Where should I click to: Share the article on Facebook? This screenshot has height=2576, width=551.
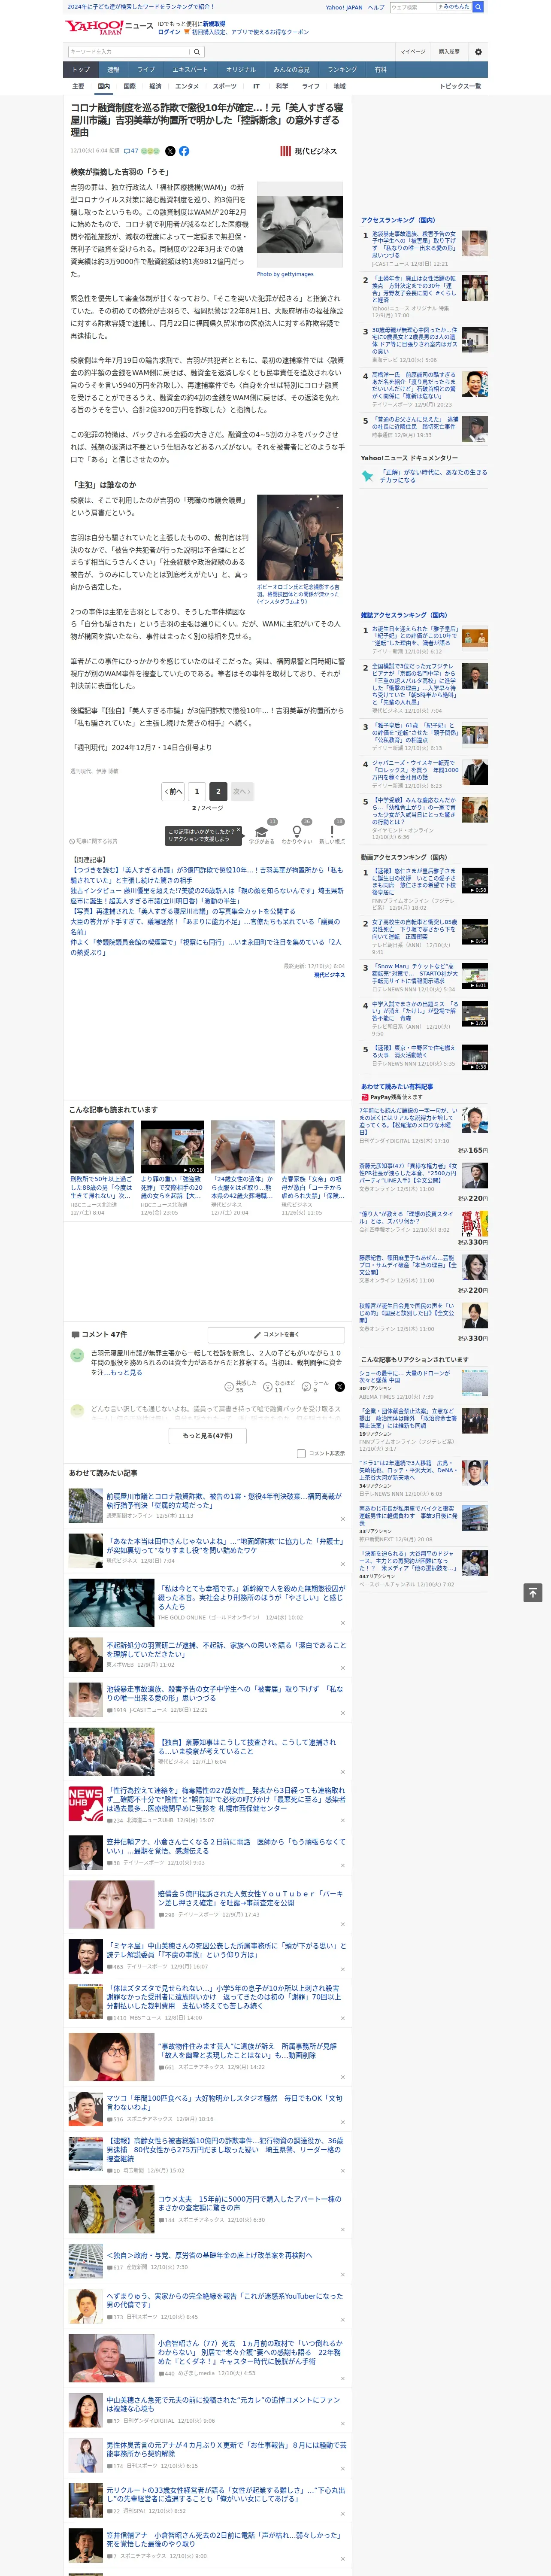[x=184, y=151]
